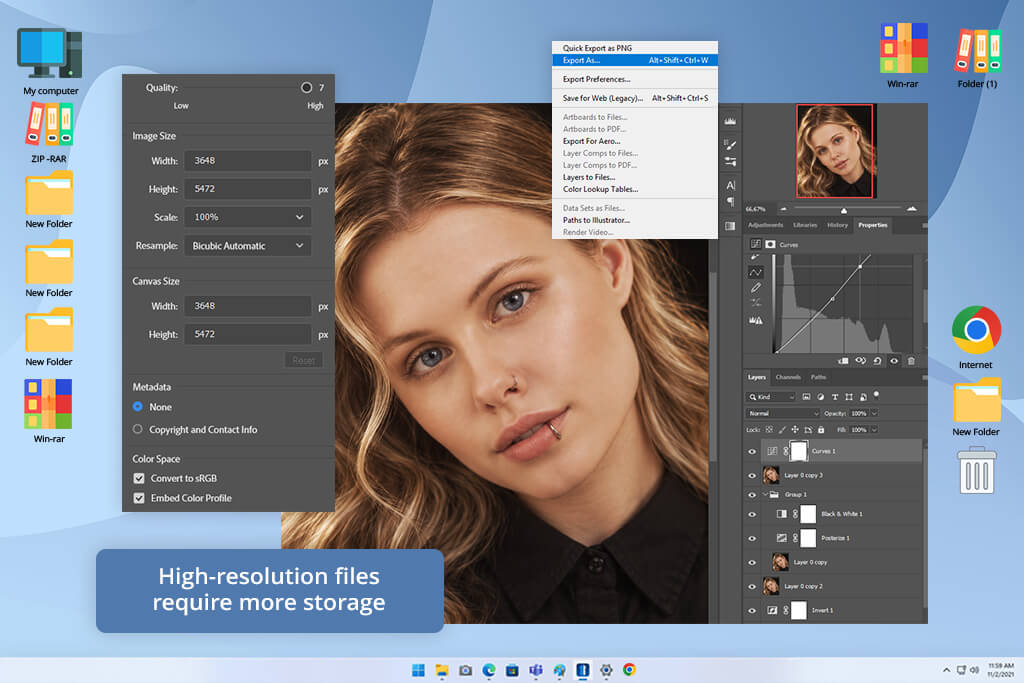Viewport: 1024px width, 683px height.
Task: Open Microsoft Edge from the taskbar
Action: [488, 670]
